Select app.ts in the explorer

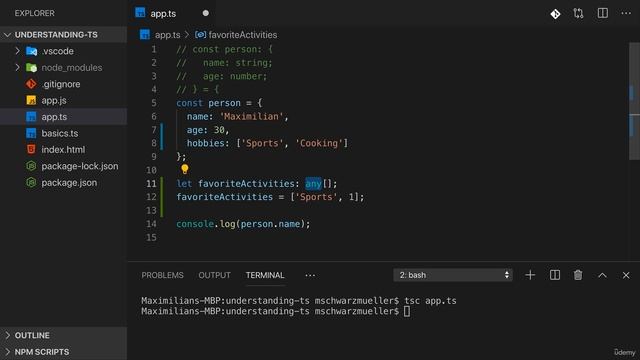tap(63, 117)
